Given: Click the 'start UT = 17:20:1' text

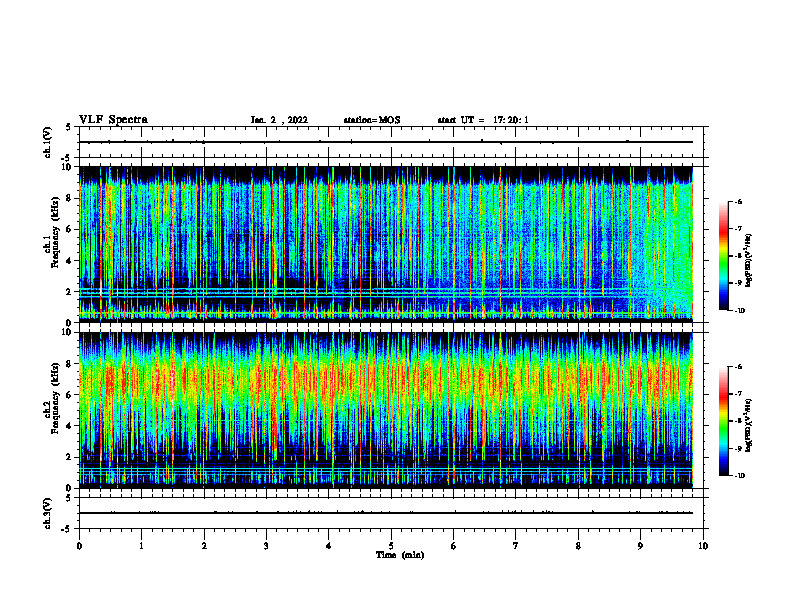Looking at the screenshot, I should point(483,120).
